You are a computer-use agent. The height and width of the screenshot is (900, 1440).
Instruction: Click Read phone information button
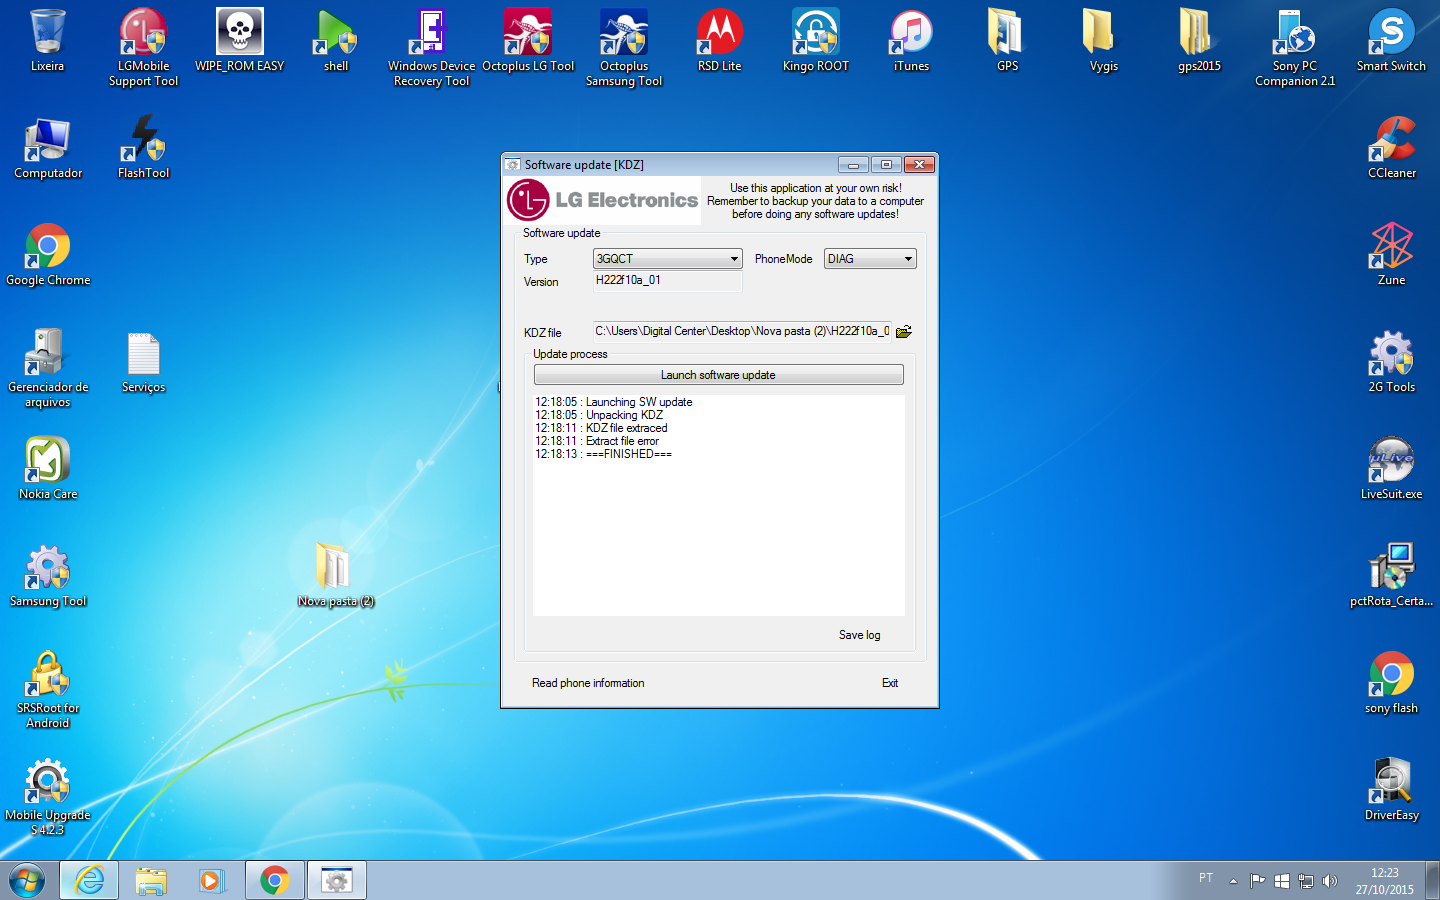pyautogui.click(x=588, y=683)
